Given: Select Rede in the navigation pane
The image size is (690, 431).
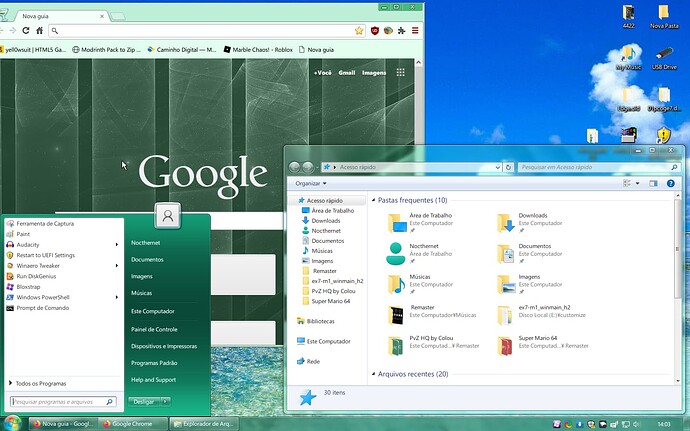Looking at the screenshot, I should [x=308, y=361].
